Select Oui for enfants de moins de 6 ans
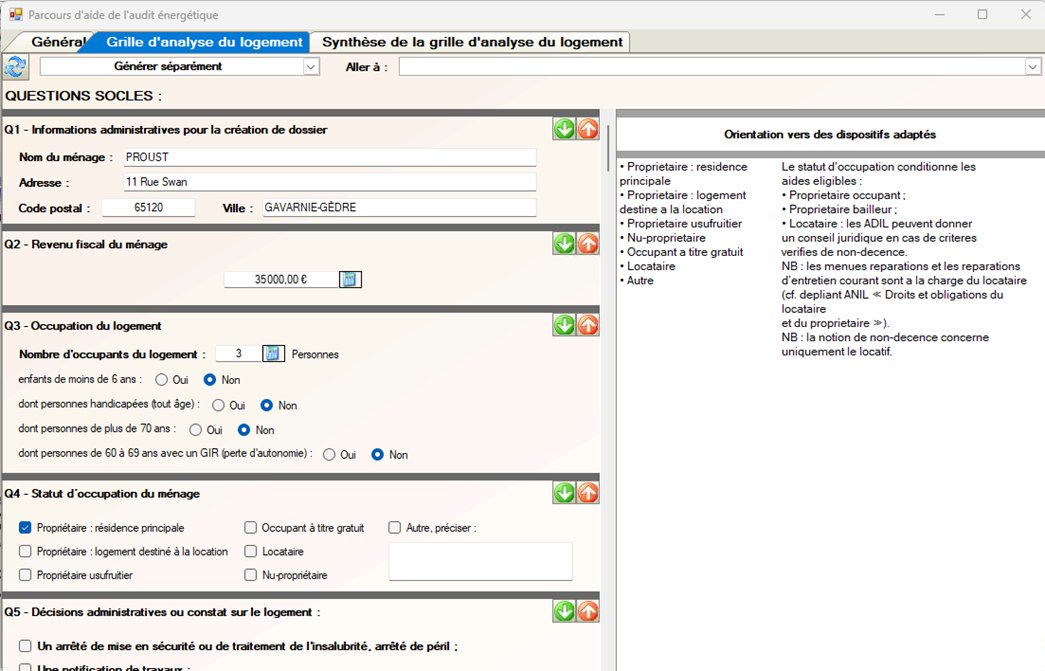Screen dimensions: 1045x671 point(162,380)
